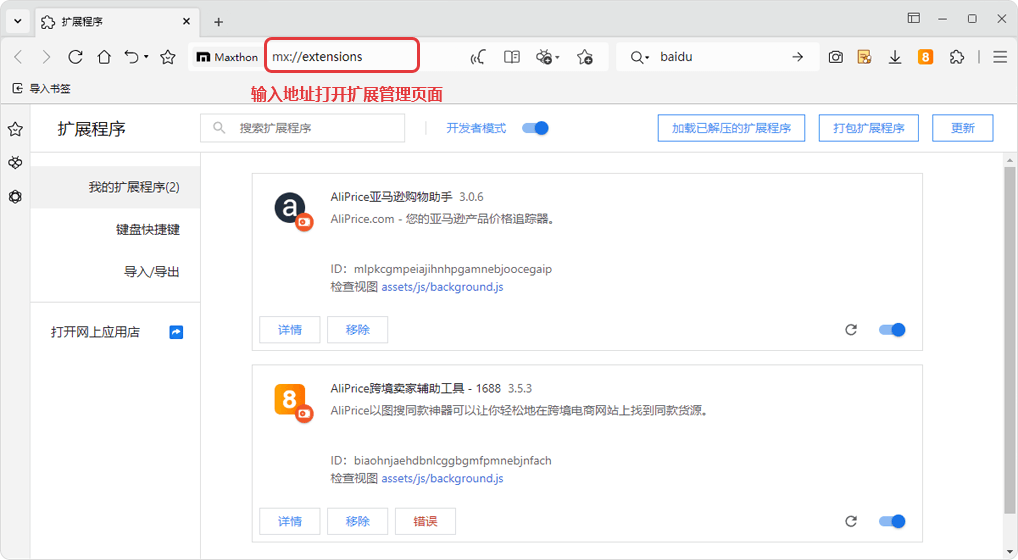This screenshot has height=560, width=1018.
Task: Open assets/js/background.js link for 1688 extension
Action: (x=442, y=479)
